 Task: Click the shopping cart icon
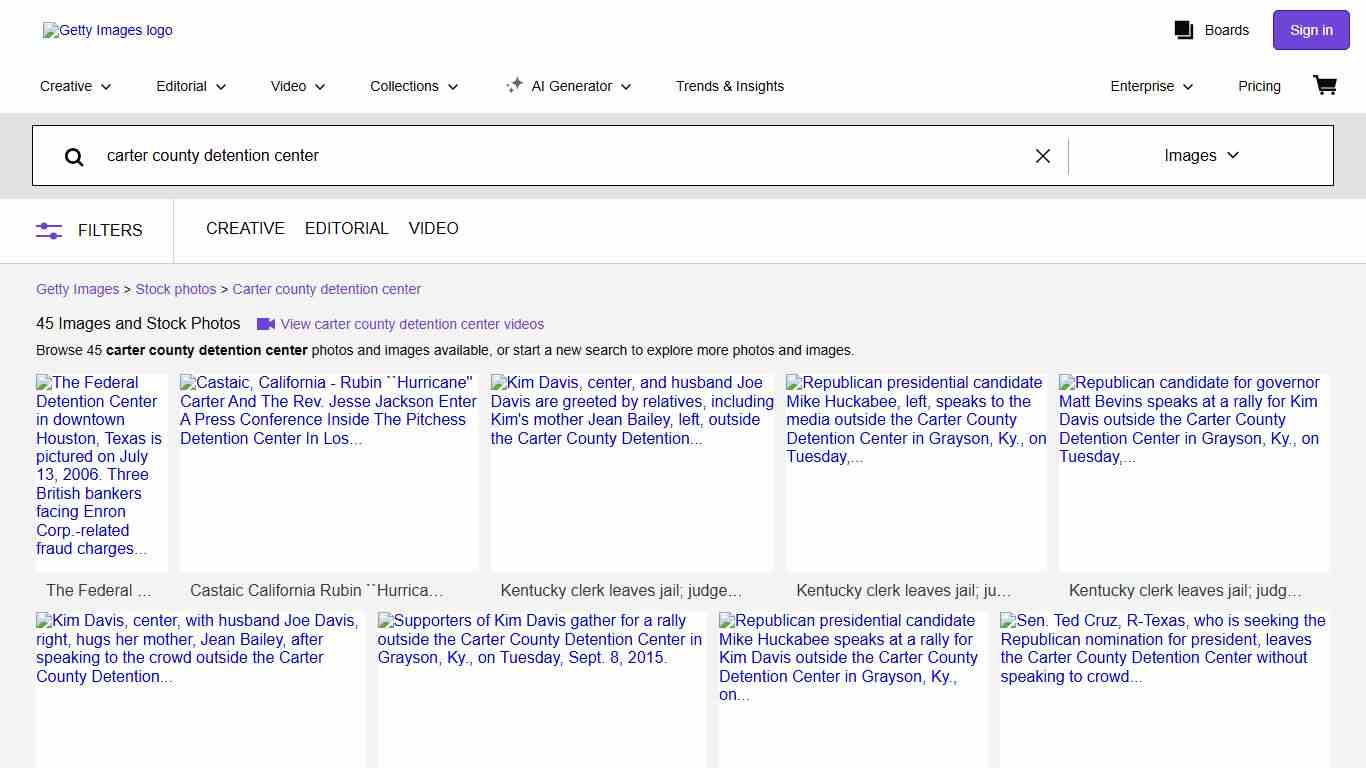[1325, 86]
